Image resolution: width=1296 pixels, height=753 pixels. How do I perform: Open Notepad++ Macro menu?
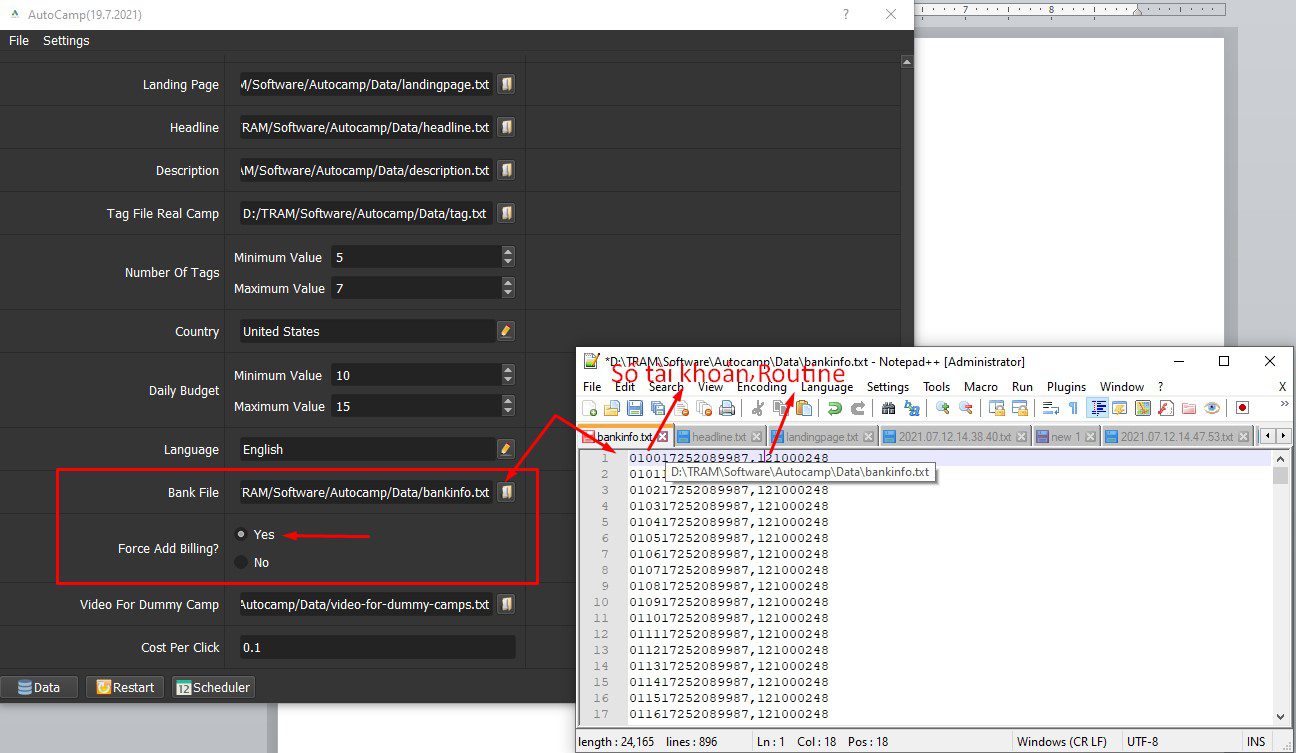981,387
